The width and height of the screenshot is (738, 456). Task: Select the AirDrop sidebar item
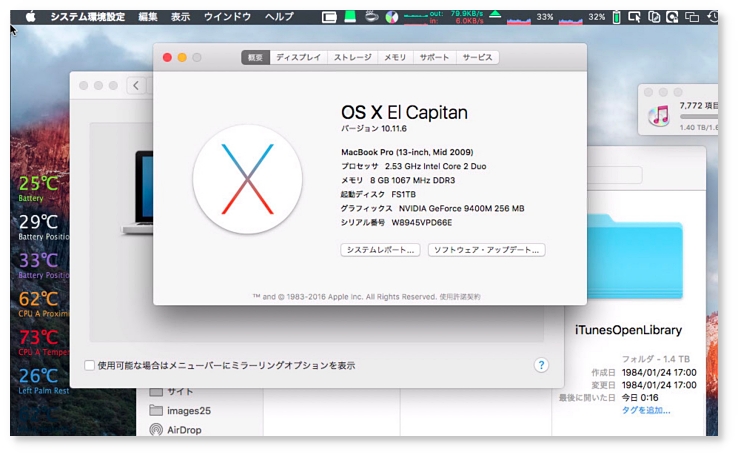coord(183,429)
